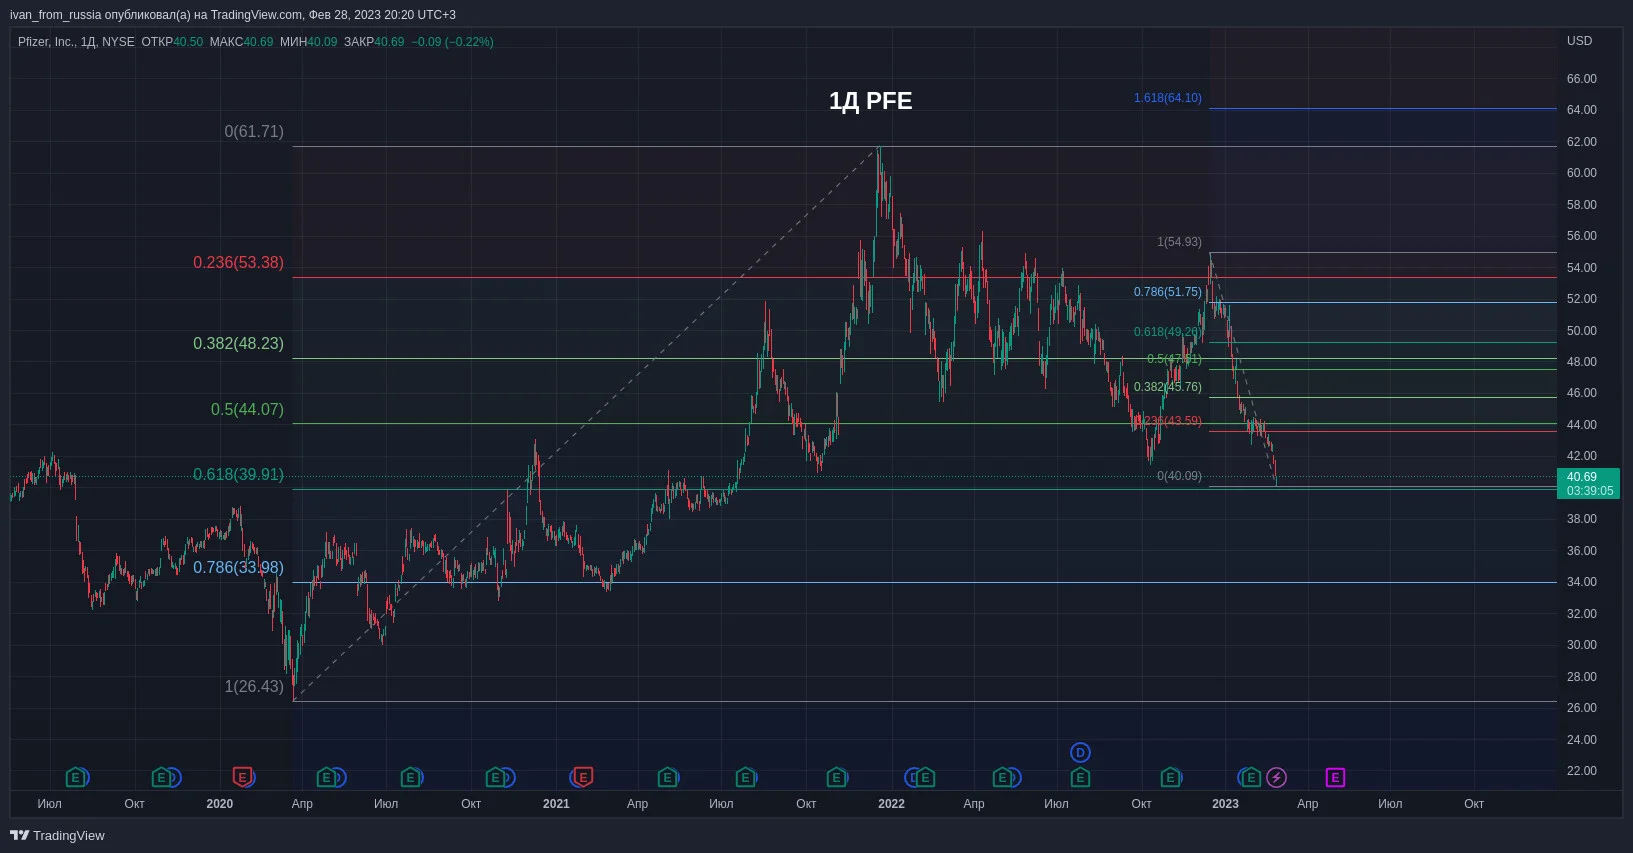
Task: Click the green label '0.5(44.07)'
Action: [247, 409]
